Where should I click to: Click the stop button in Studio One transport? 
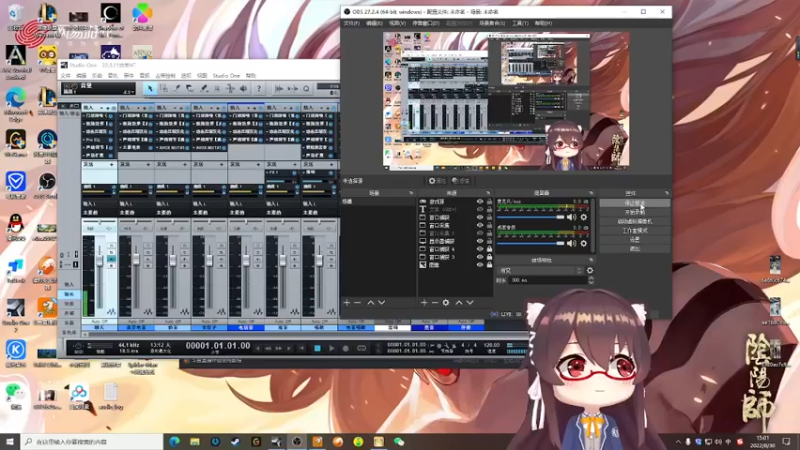[x=317, y=348]
